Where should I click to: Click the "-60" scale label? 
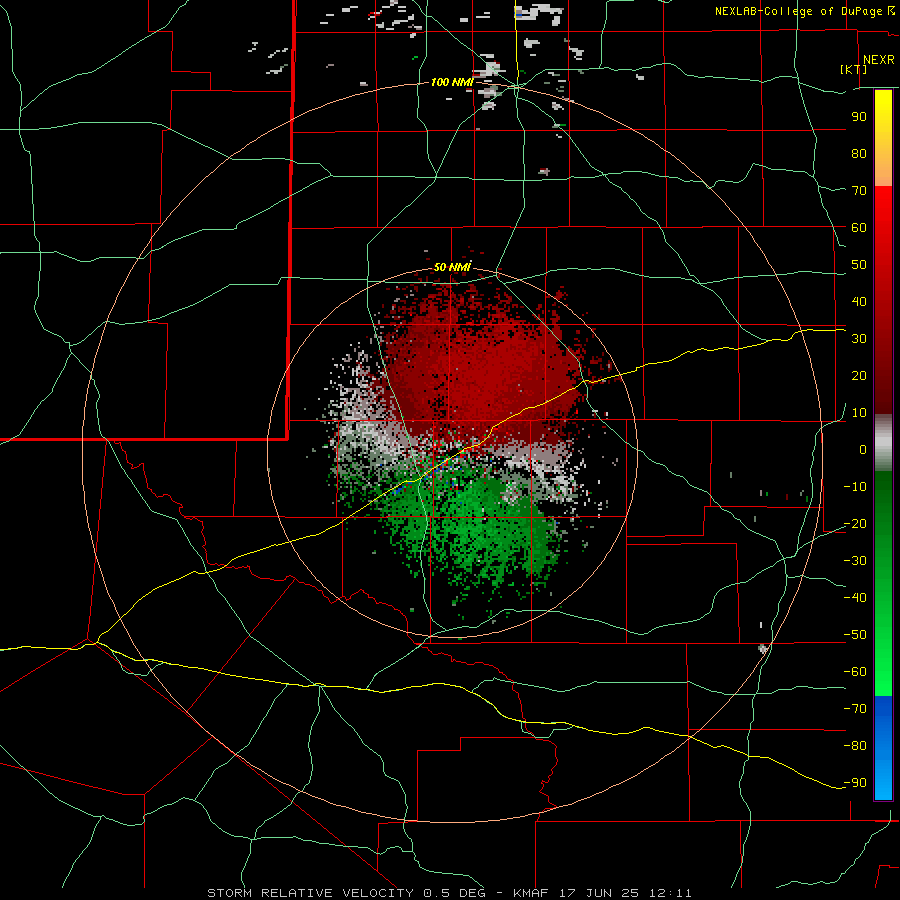[855, 672]
